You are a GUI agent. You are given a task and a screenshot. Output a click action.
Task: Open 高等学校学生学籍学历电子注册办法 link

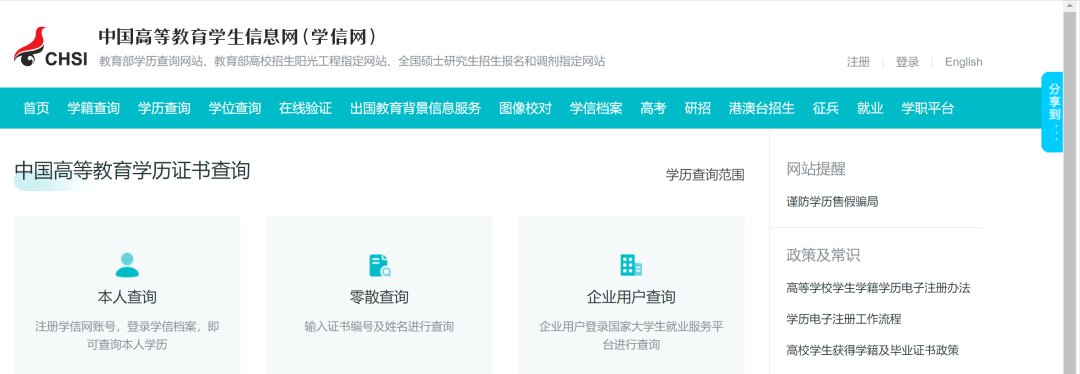click(878, 288)
